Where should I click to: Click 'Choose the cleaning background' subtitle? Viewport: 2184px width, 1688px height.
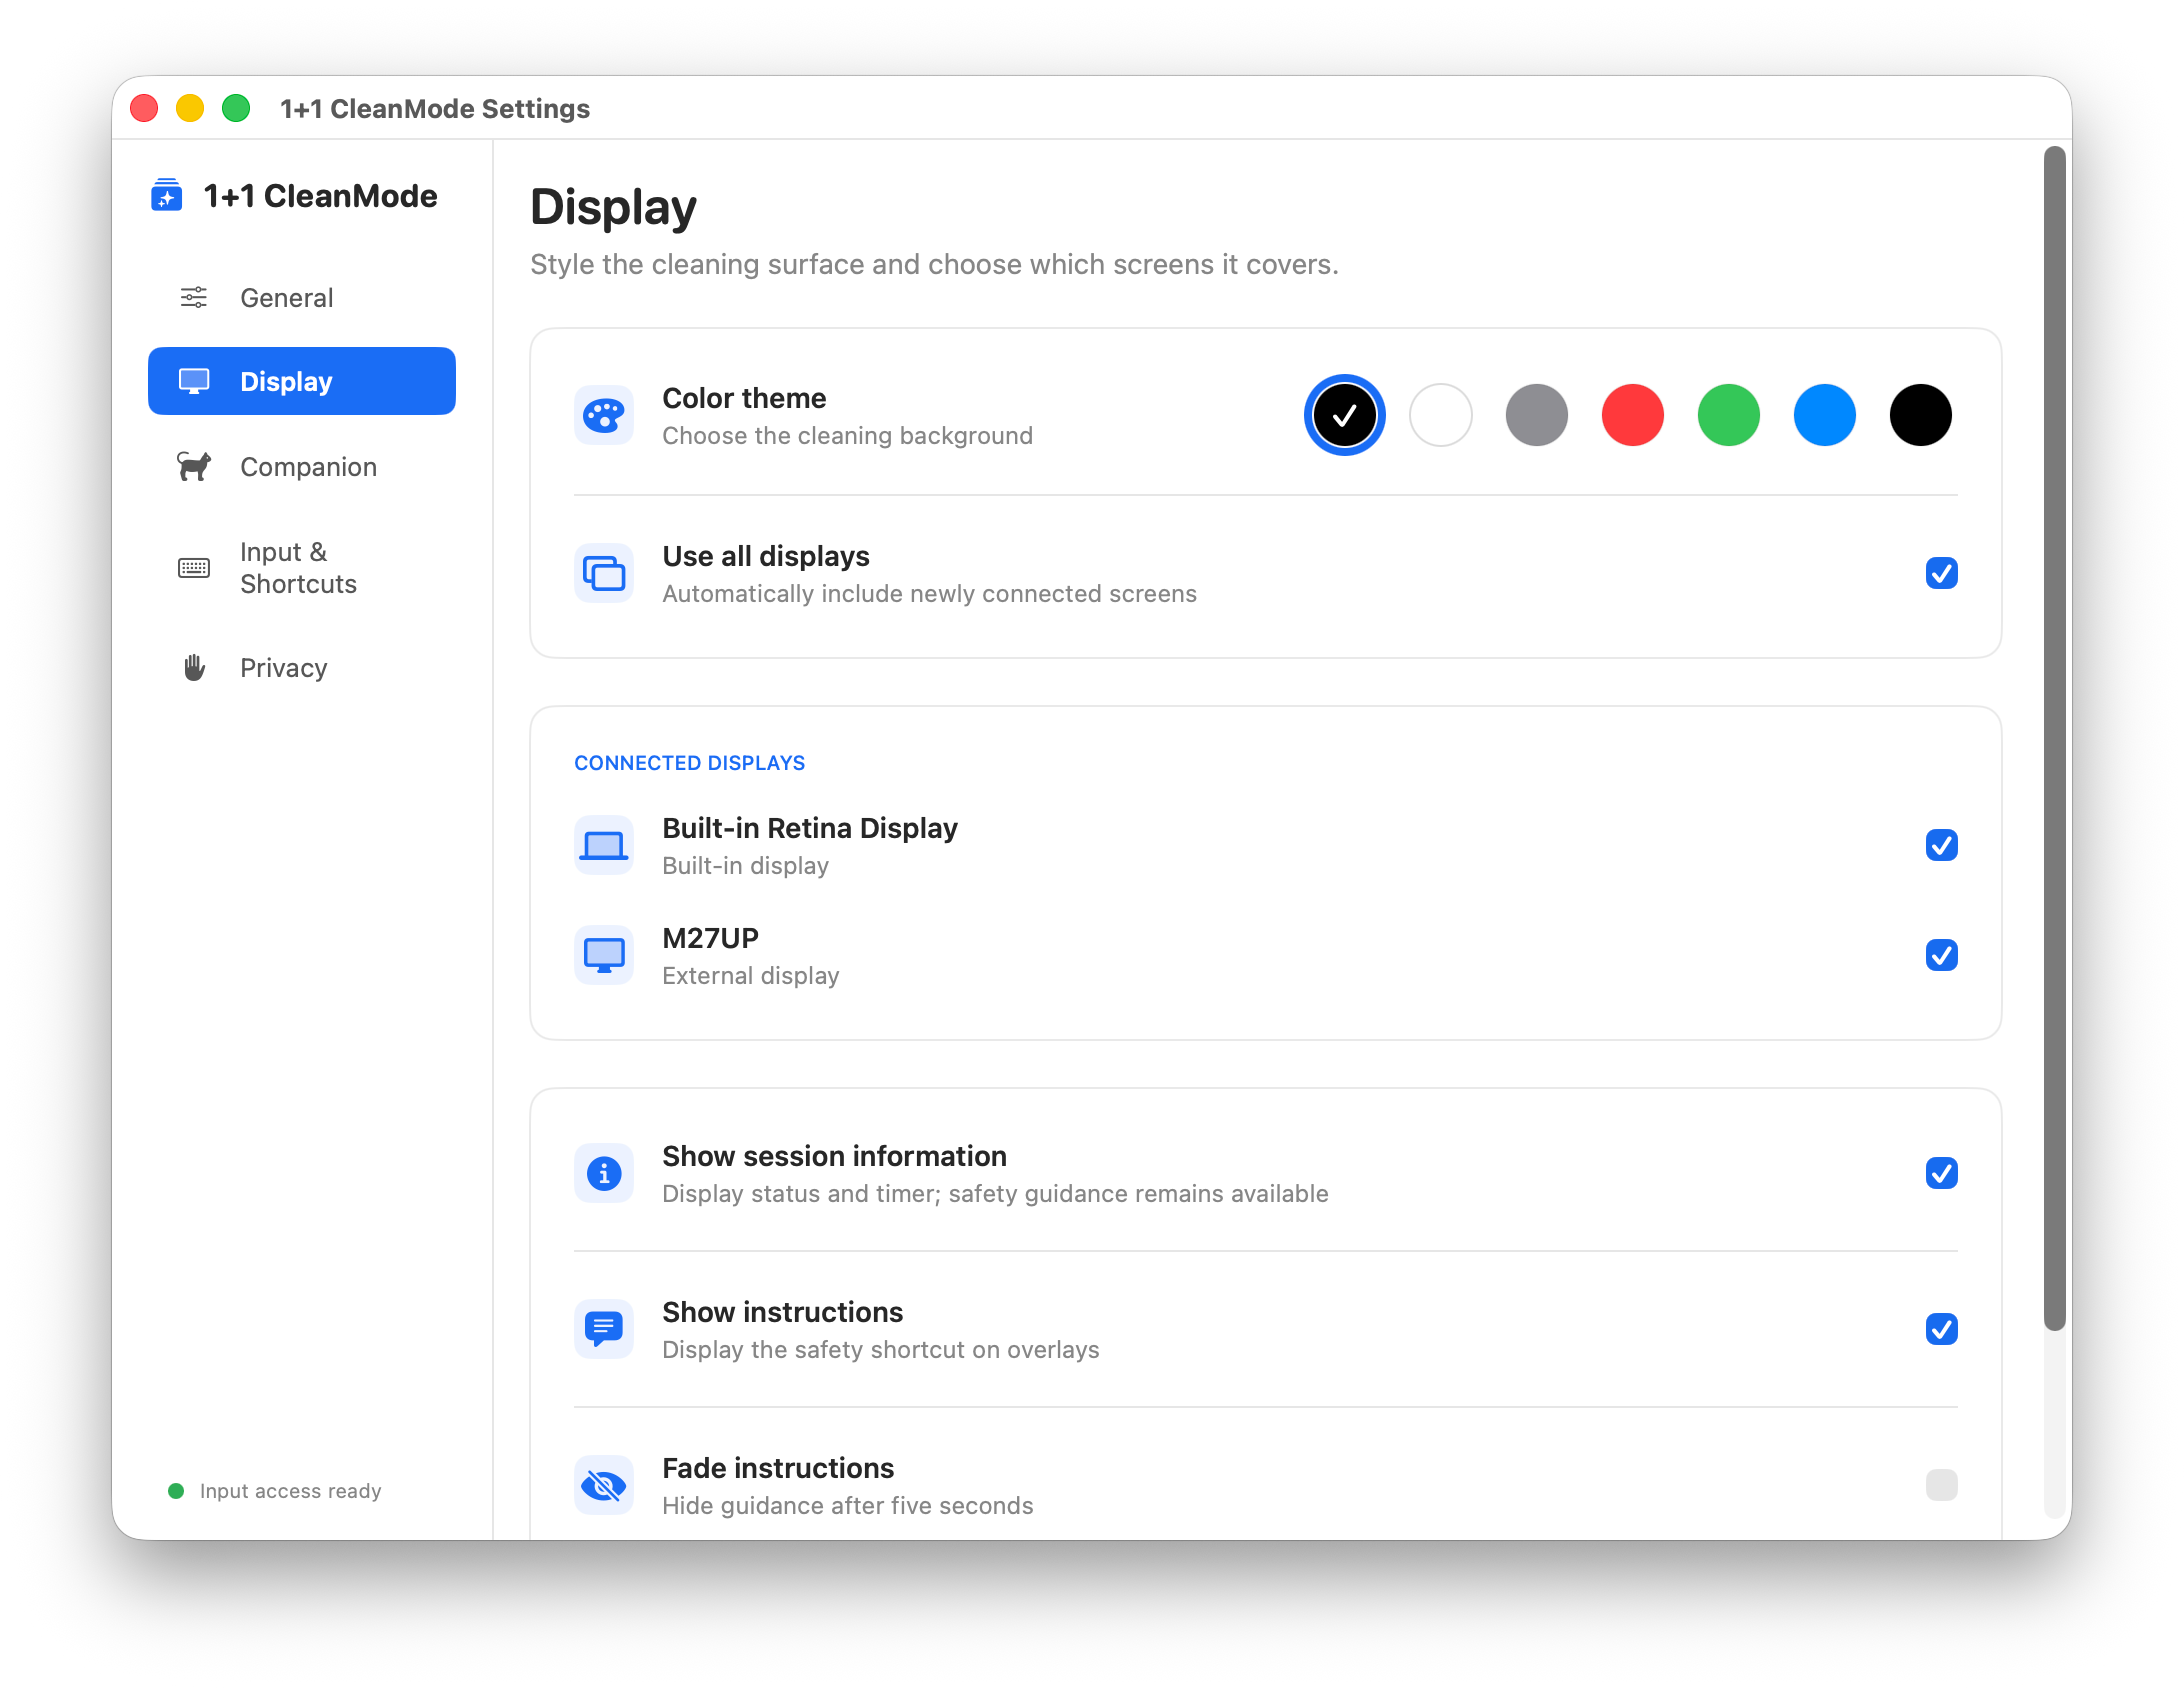(x=848, y=436)
